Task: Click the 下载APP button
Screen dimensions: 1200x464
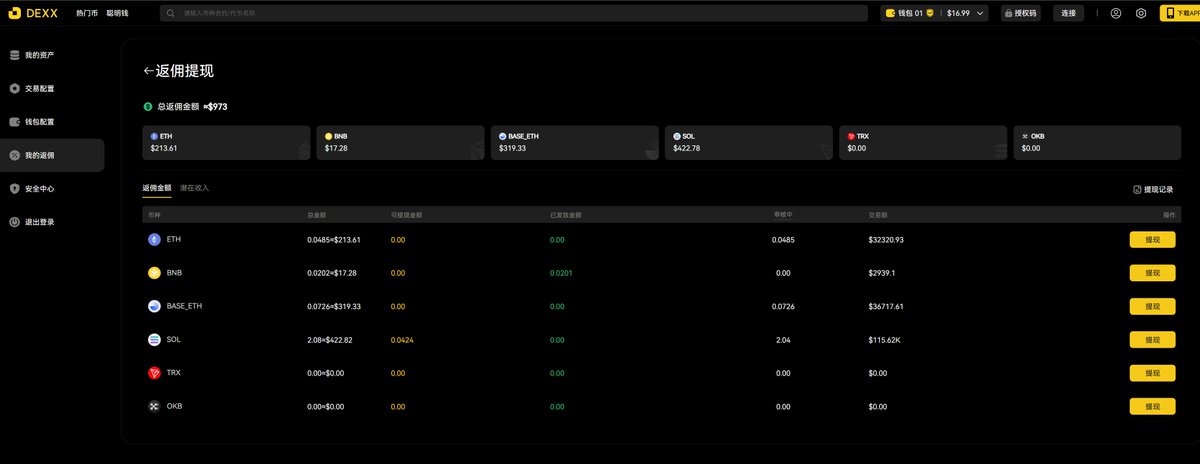Action: pos(1180,13)
